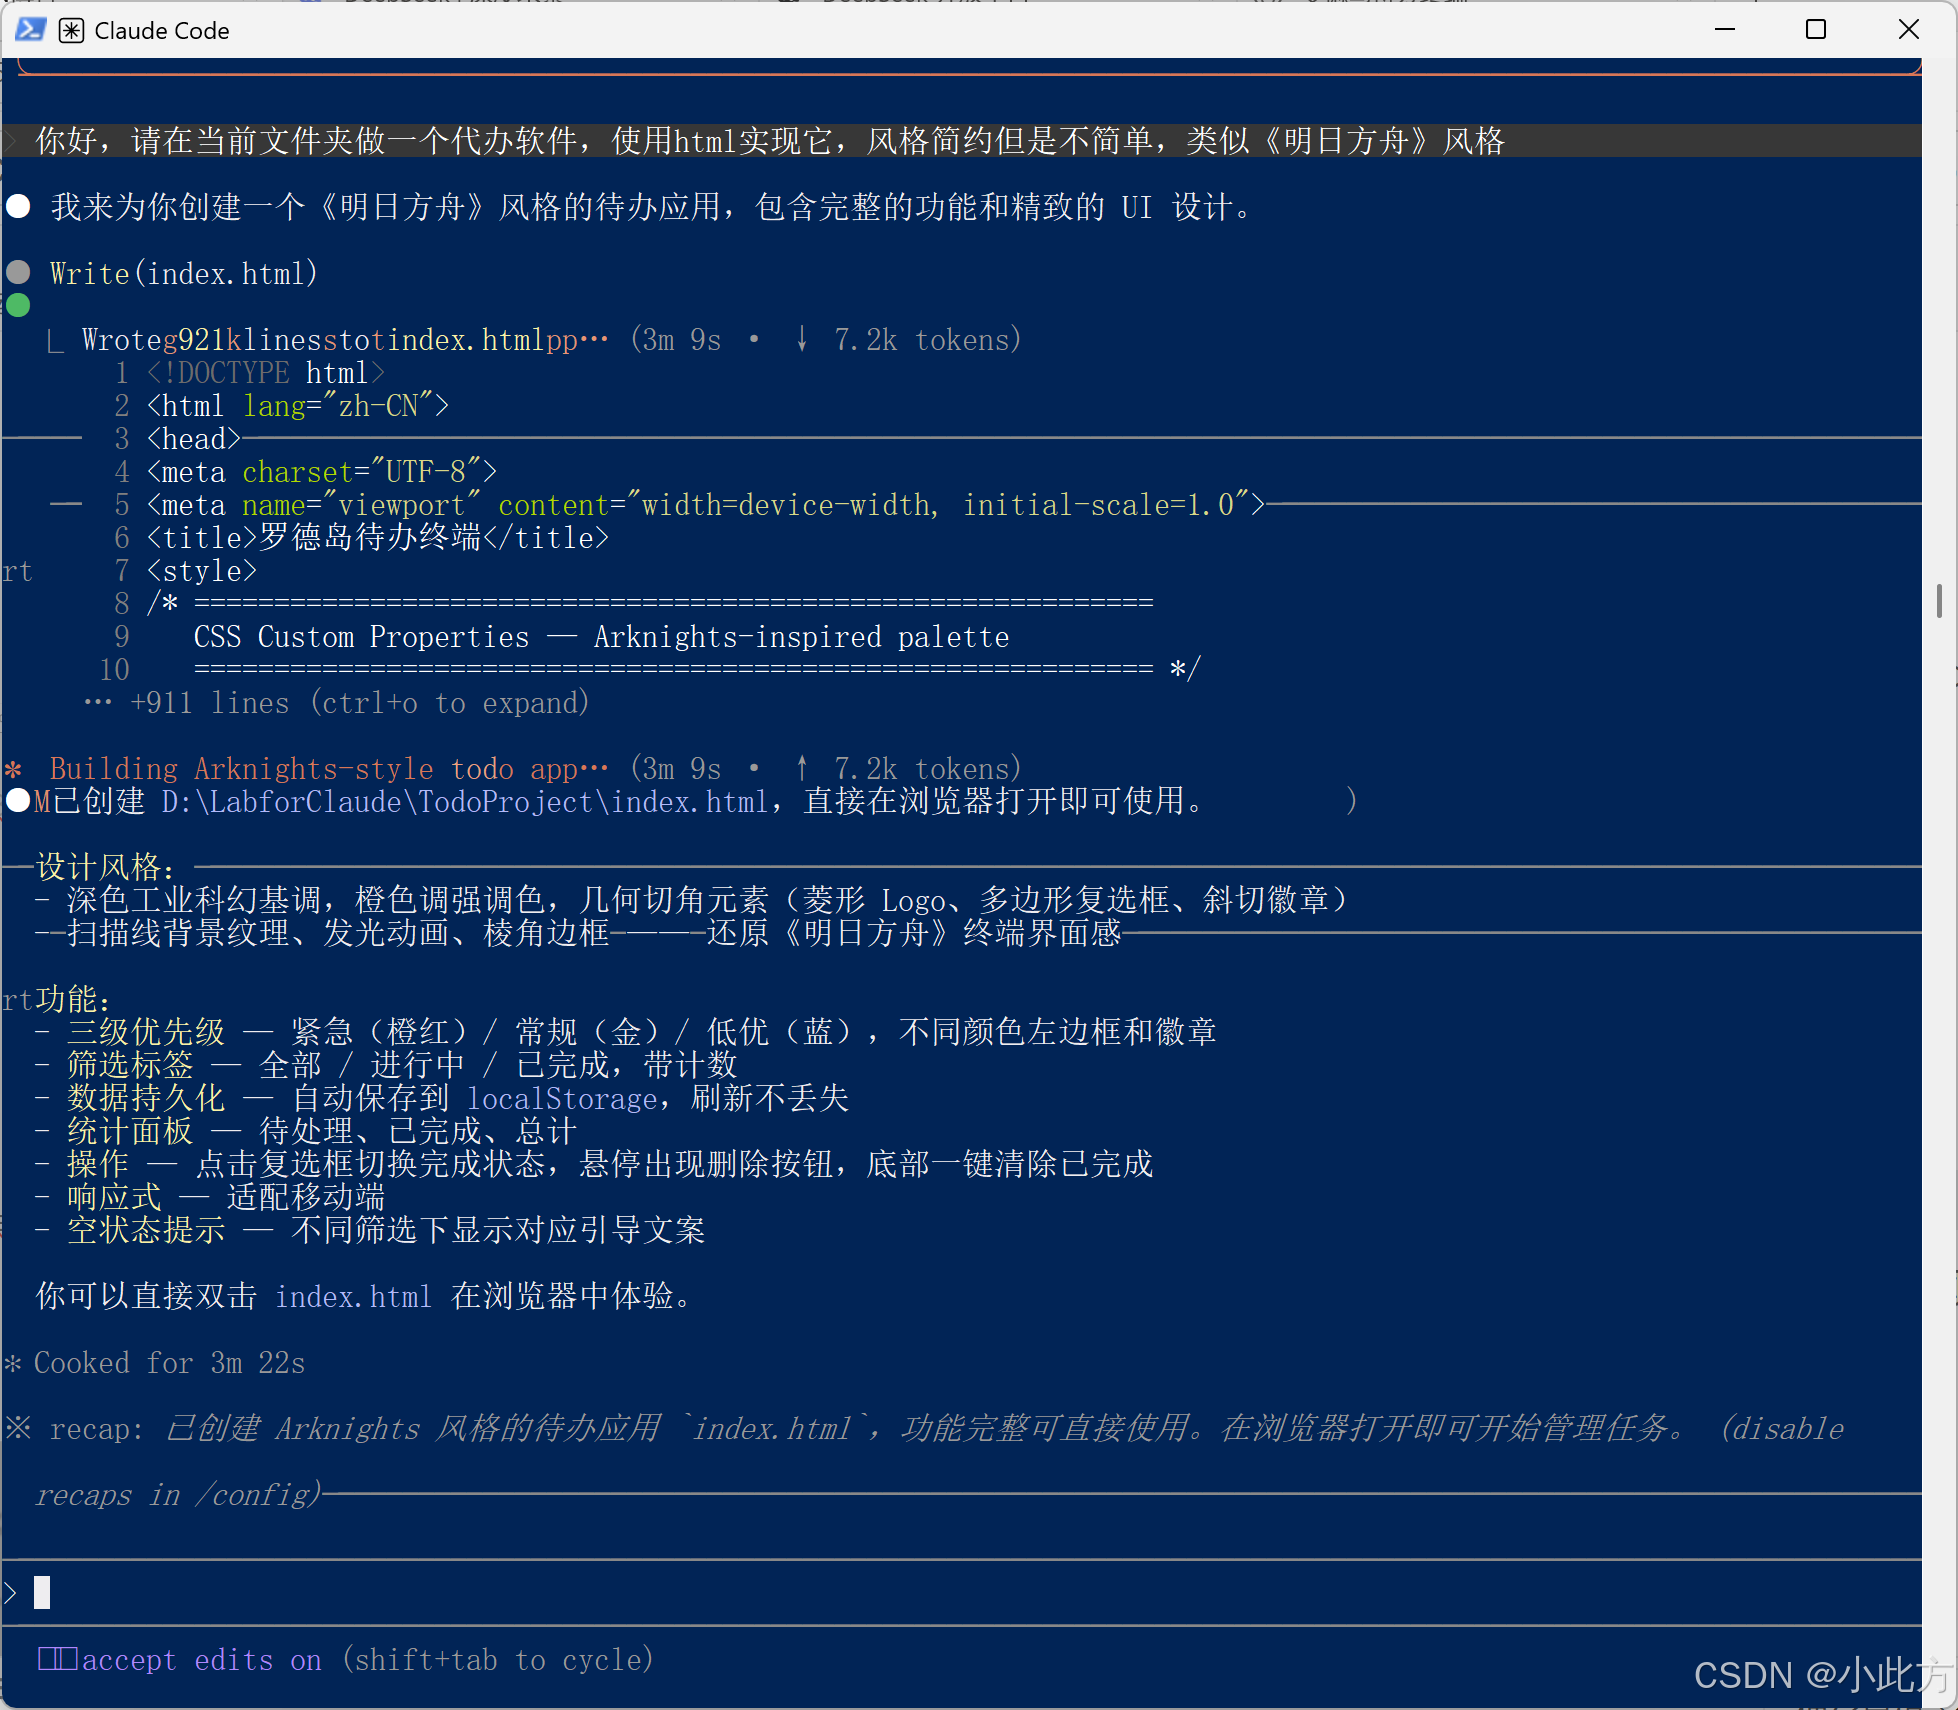
Task: Click the up-arrow token indicator in Building line
Action: [802, 768]
